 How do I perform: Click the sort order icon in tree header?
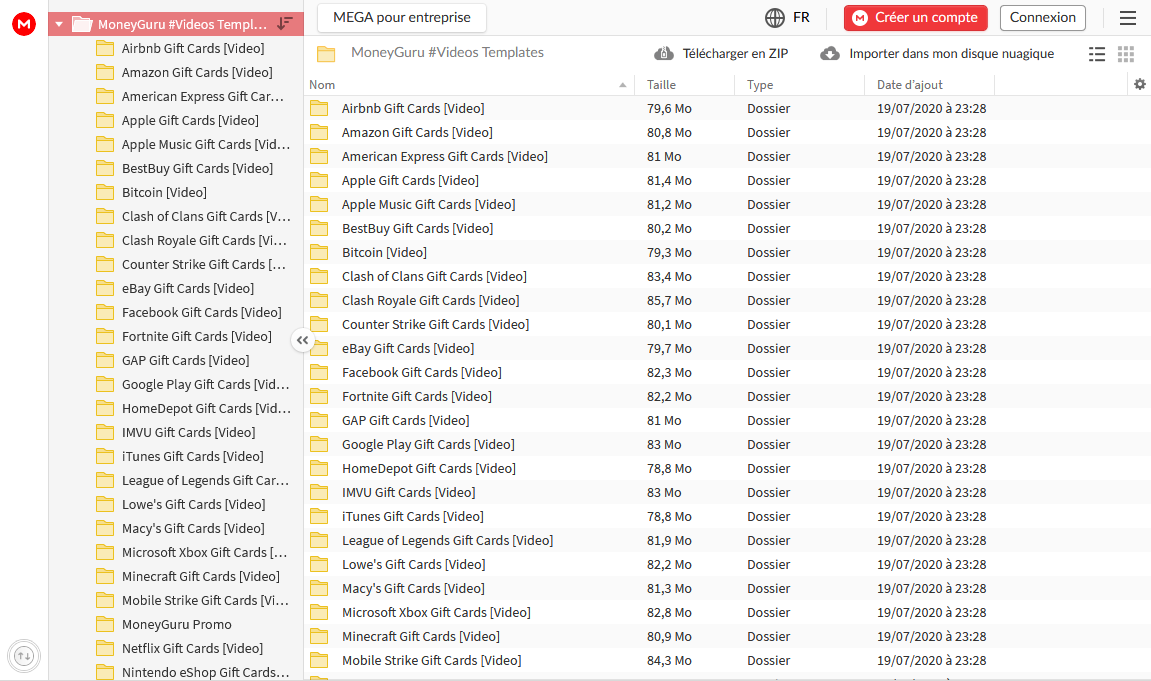[x=285, y=23]
